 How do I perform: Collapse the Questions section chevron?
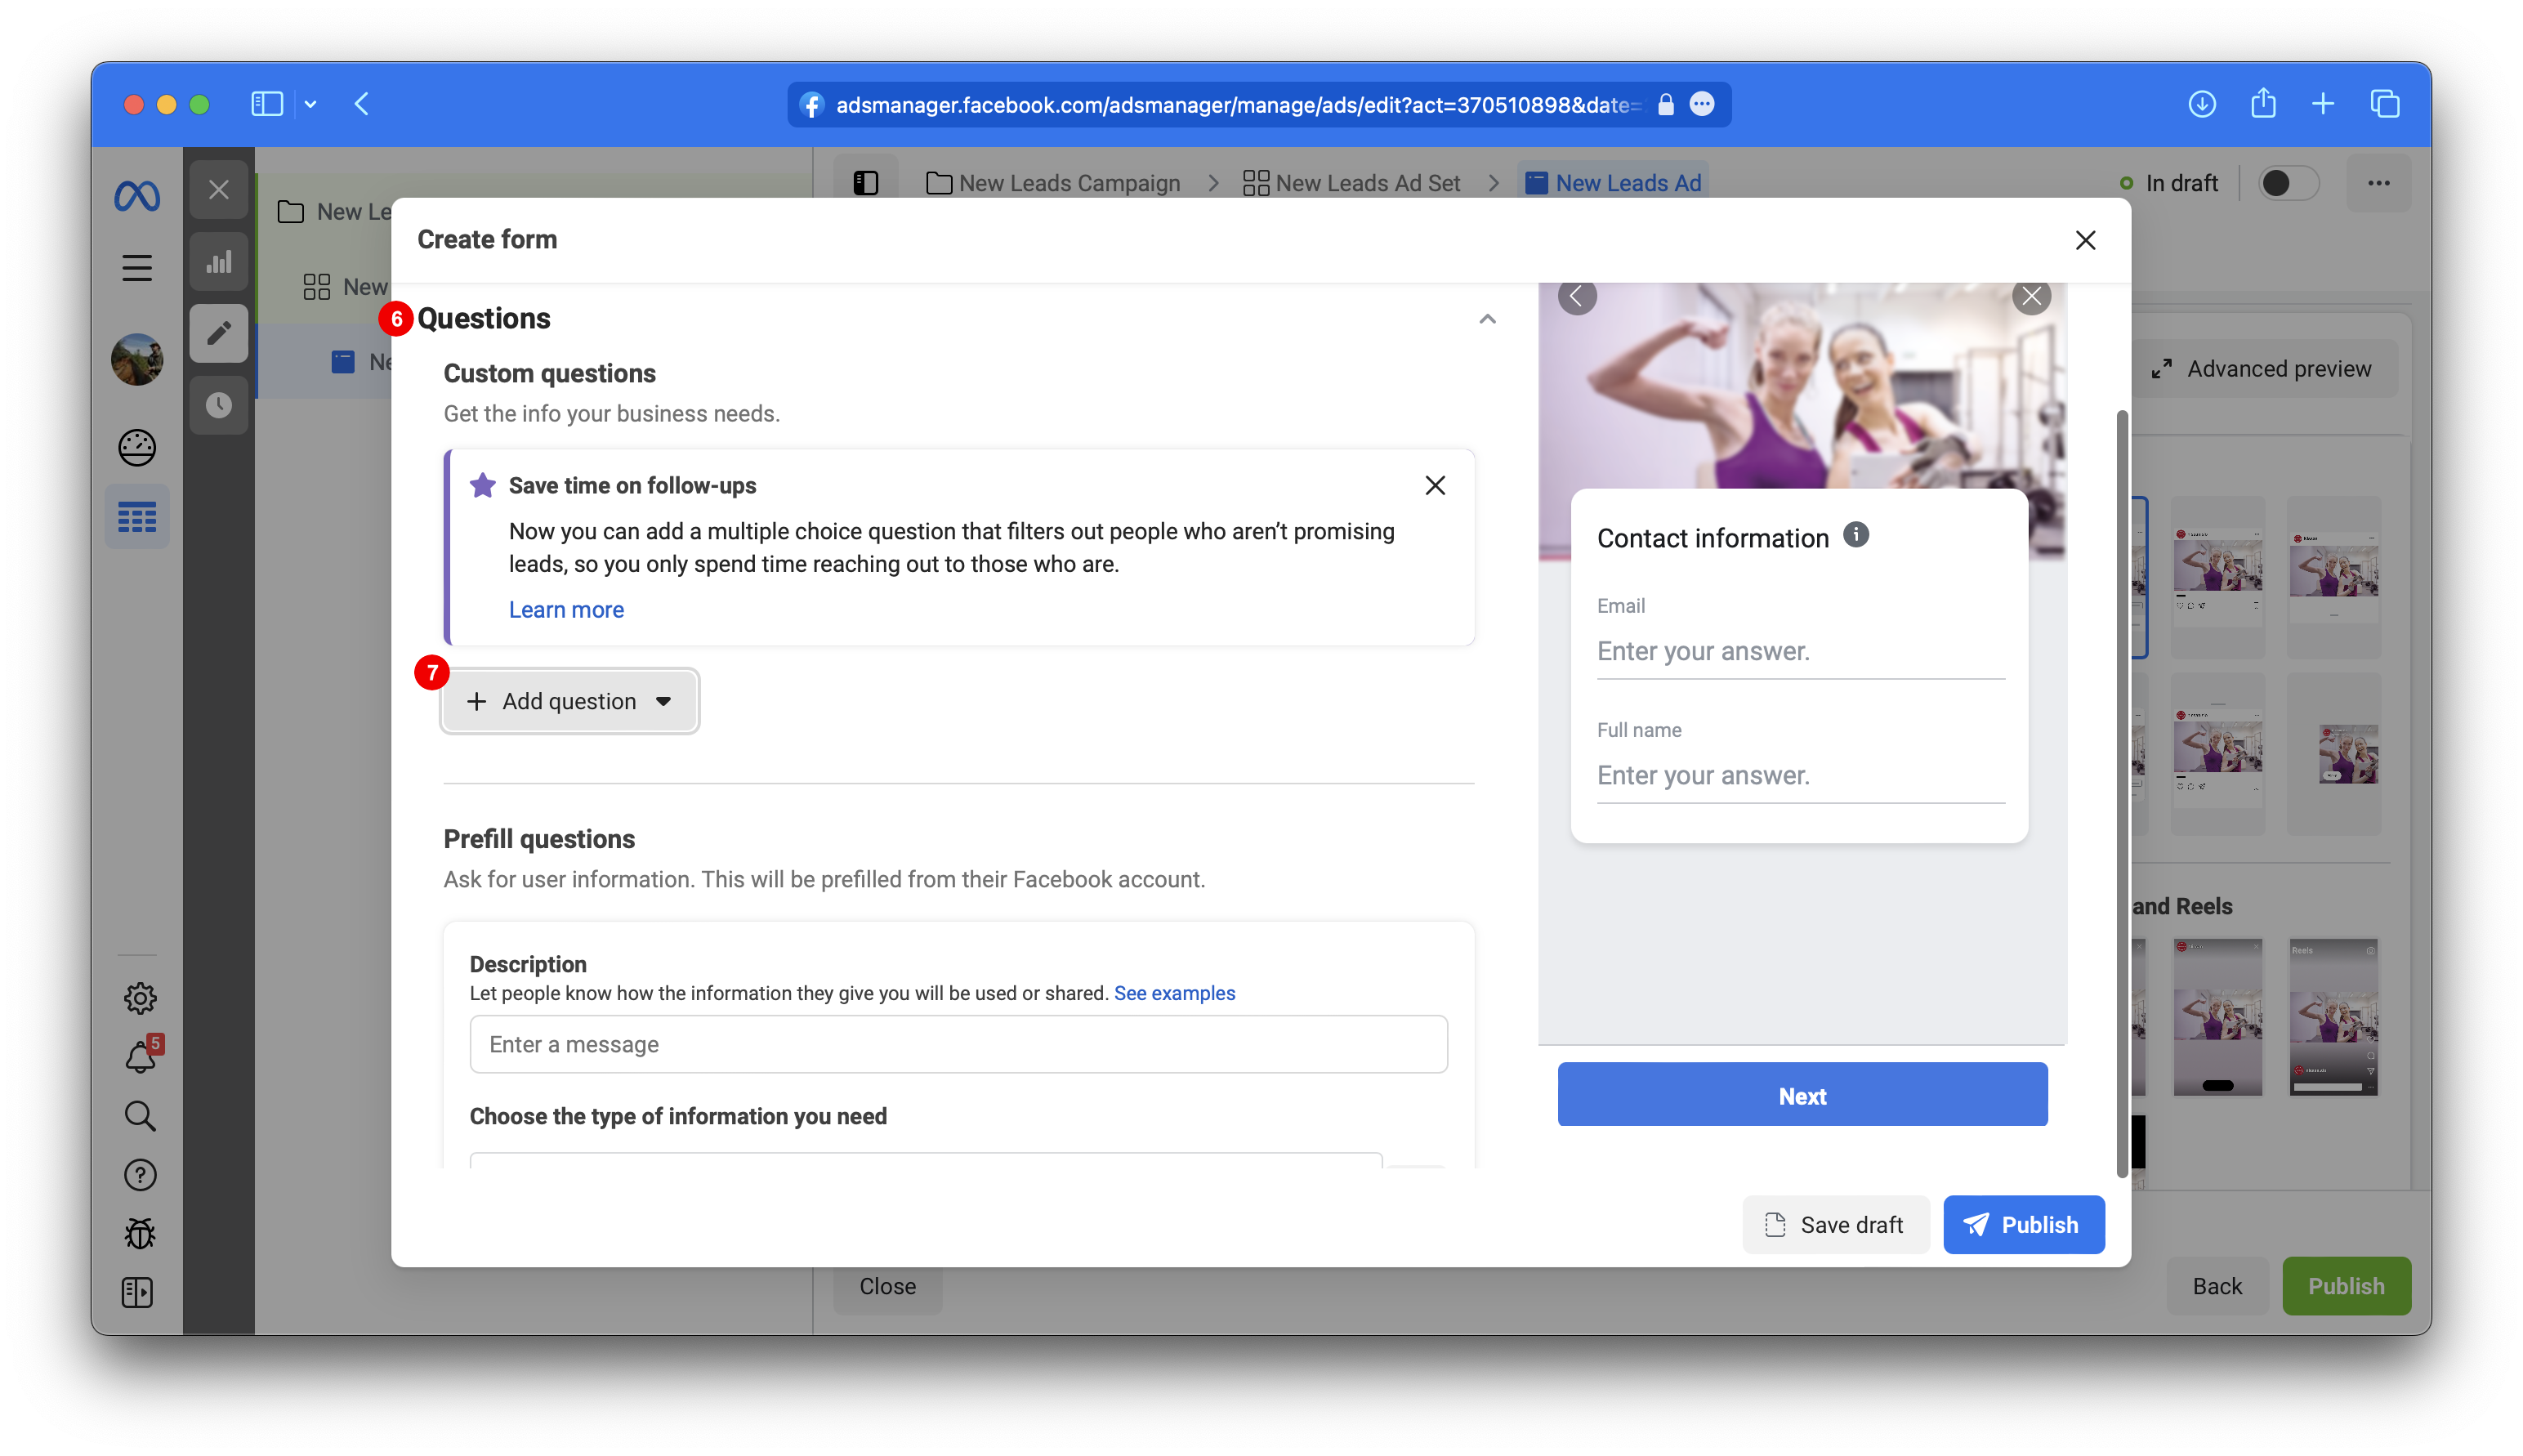pyautogui.click(x=1487, y=319)
